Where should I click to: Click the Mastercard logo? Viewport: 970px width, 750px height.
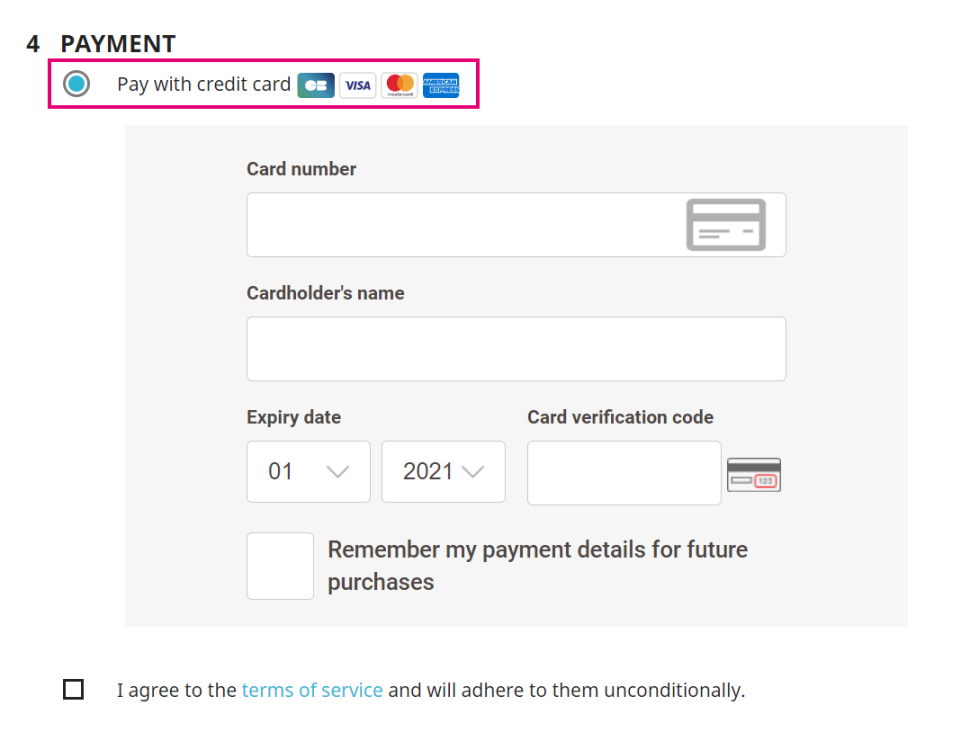[399, 85]
